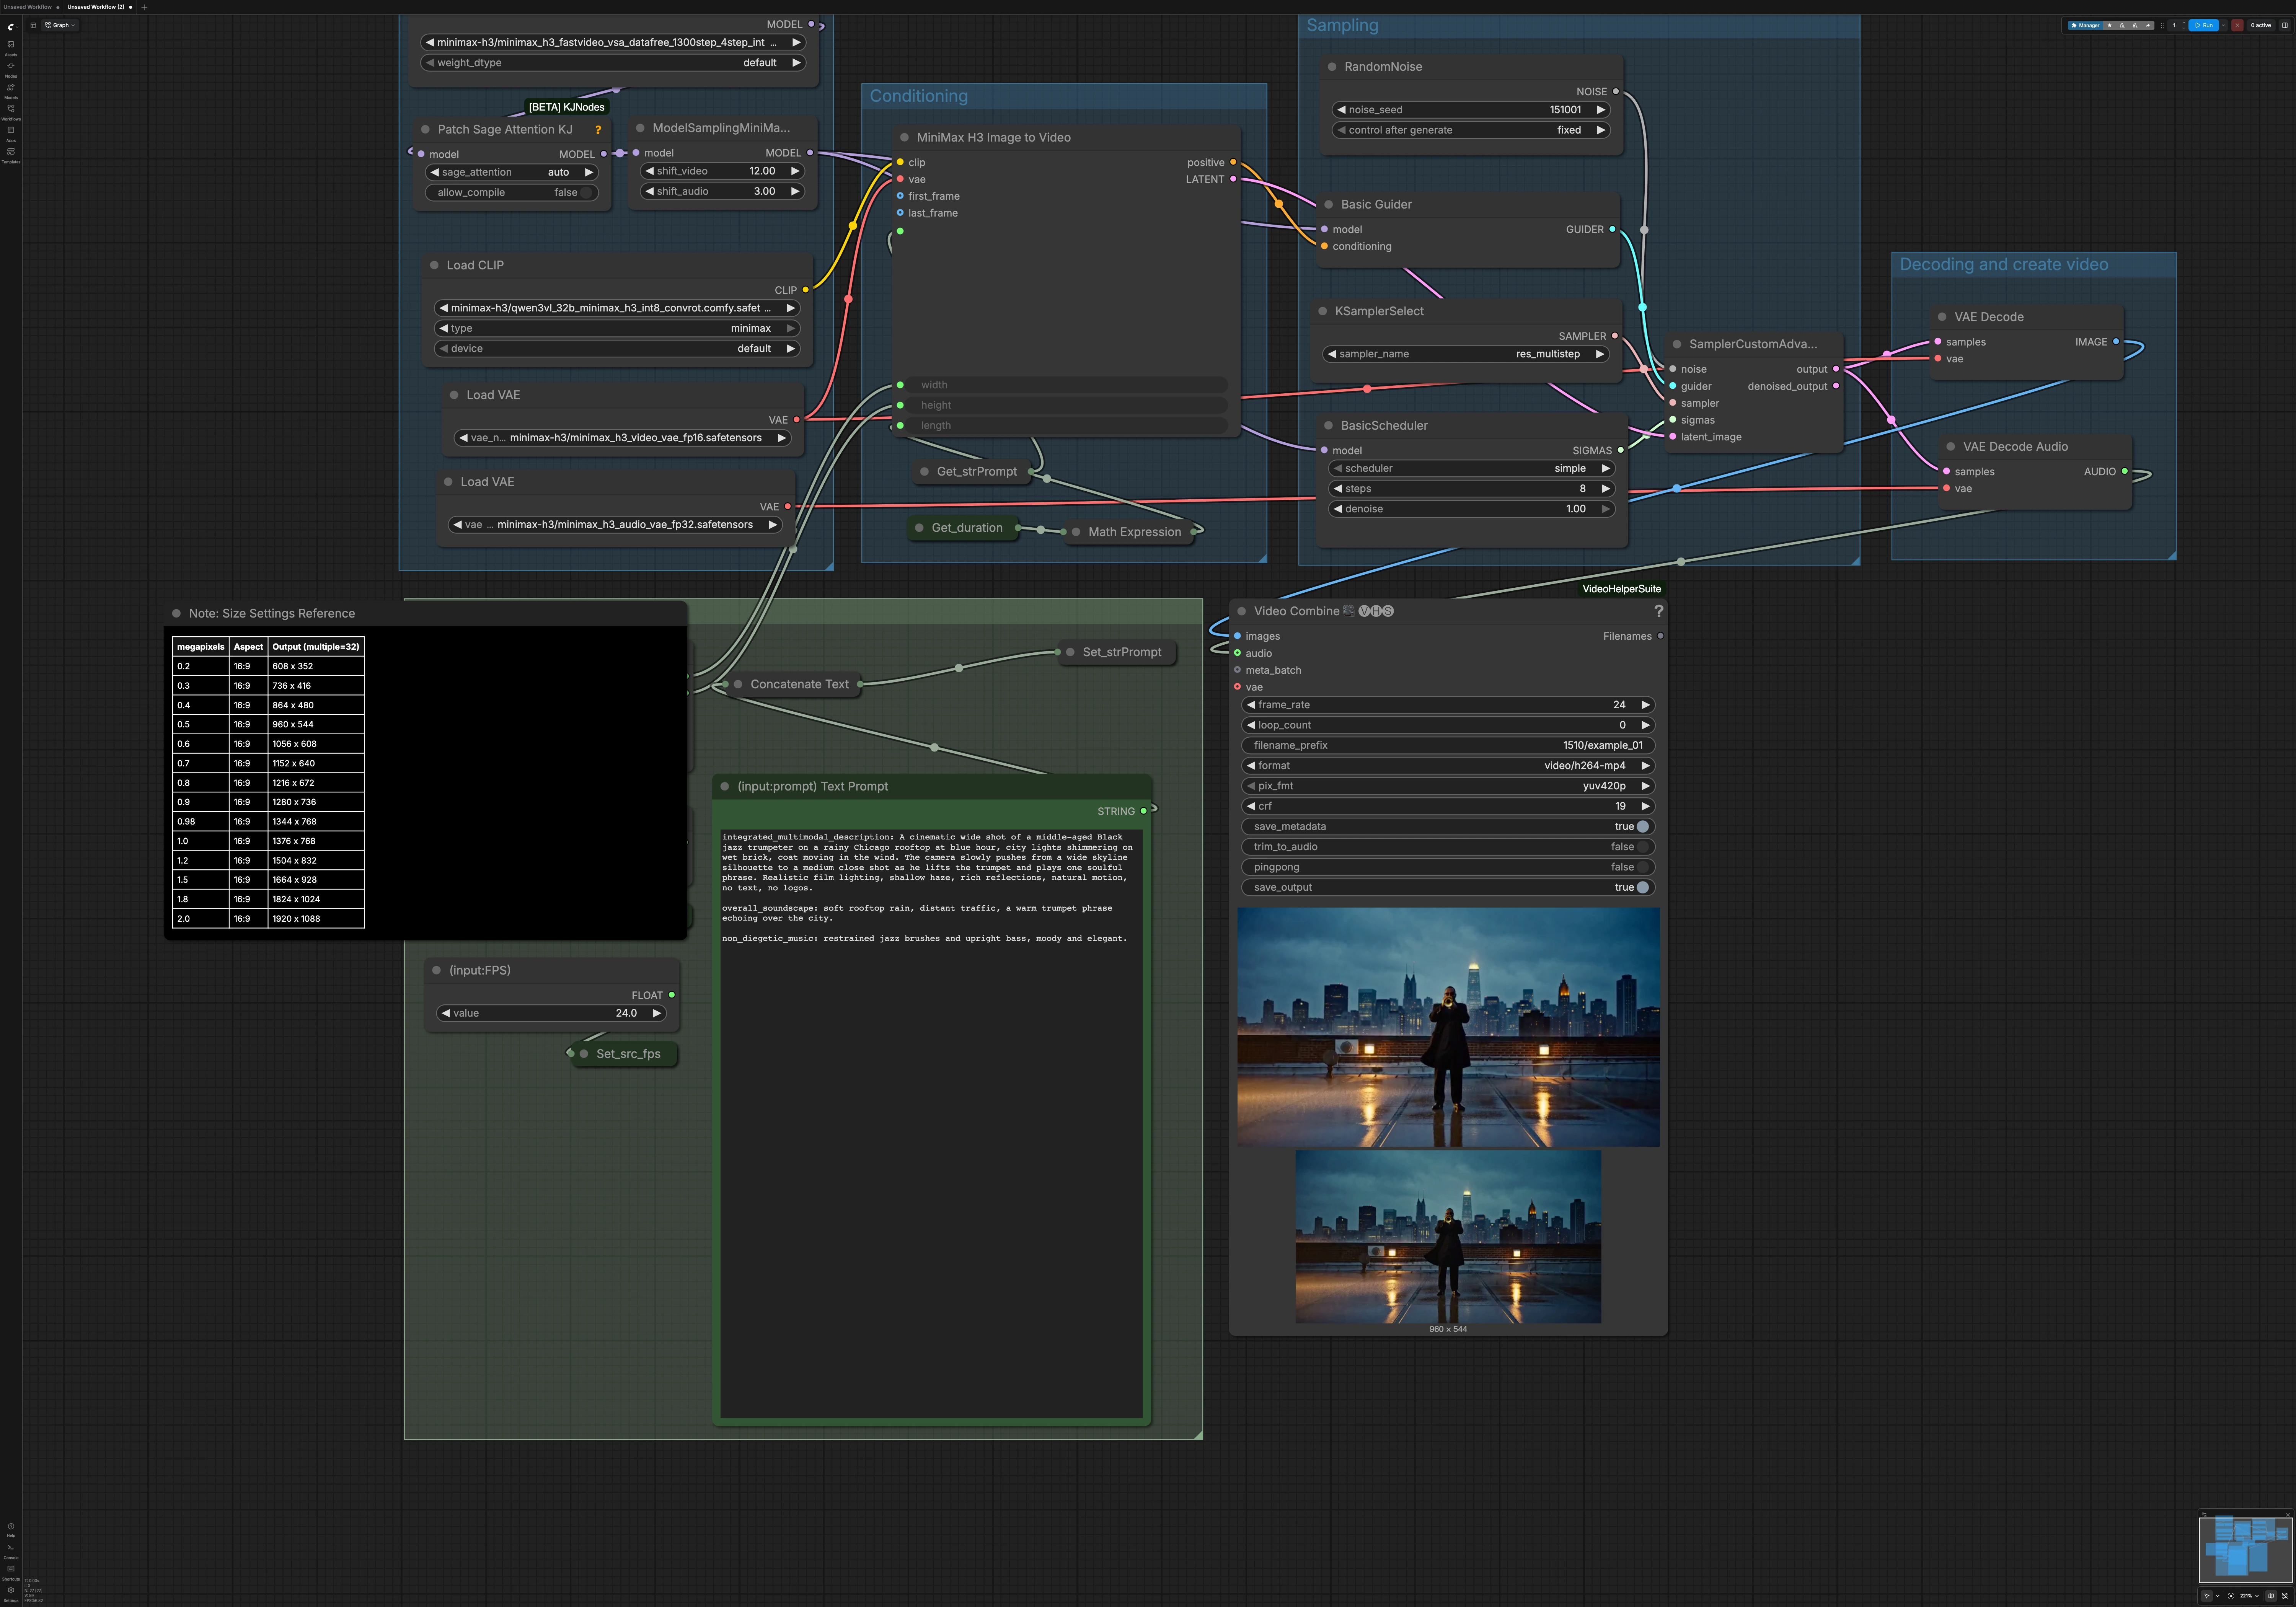
Task: Close the minimap with its X
Action: pyautogui.click(x=2288, y=1515)
